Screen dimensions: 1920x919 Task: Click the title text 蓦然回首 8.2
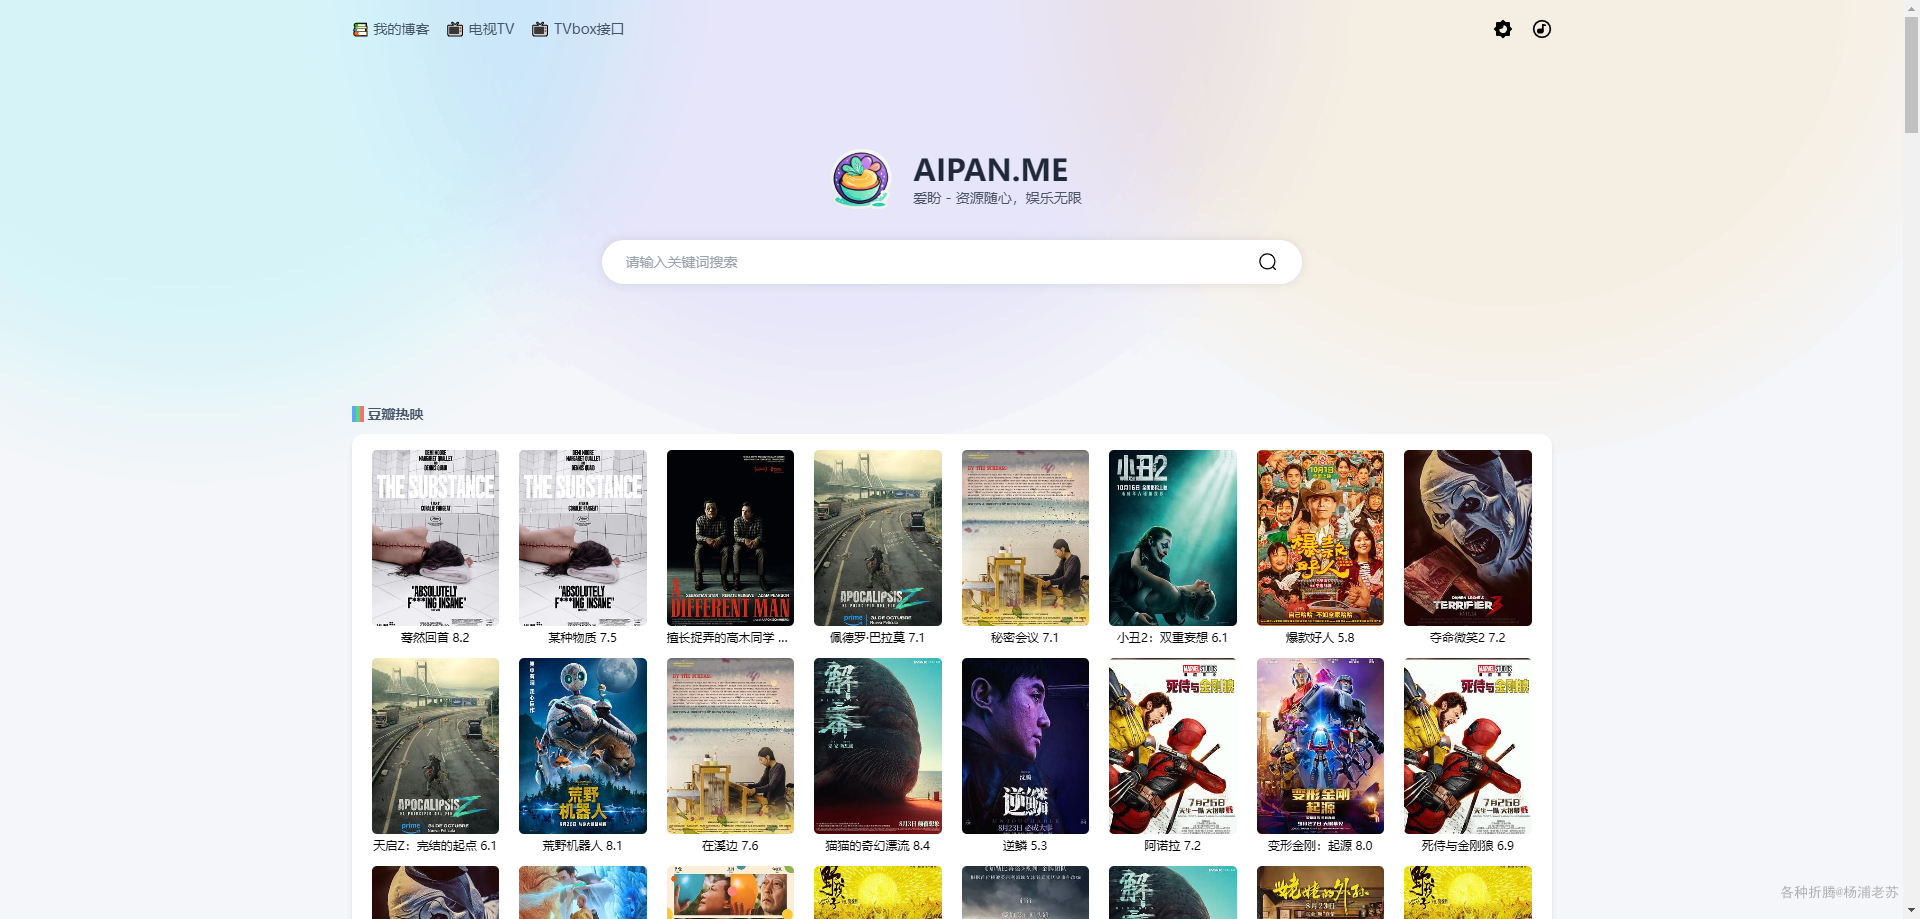point(435,638)
